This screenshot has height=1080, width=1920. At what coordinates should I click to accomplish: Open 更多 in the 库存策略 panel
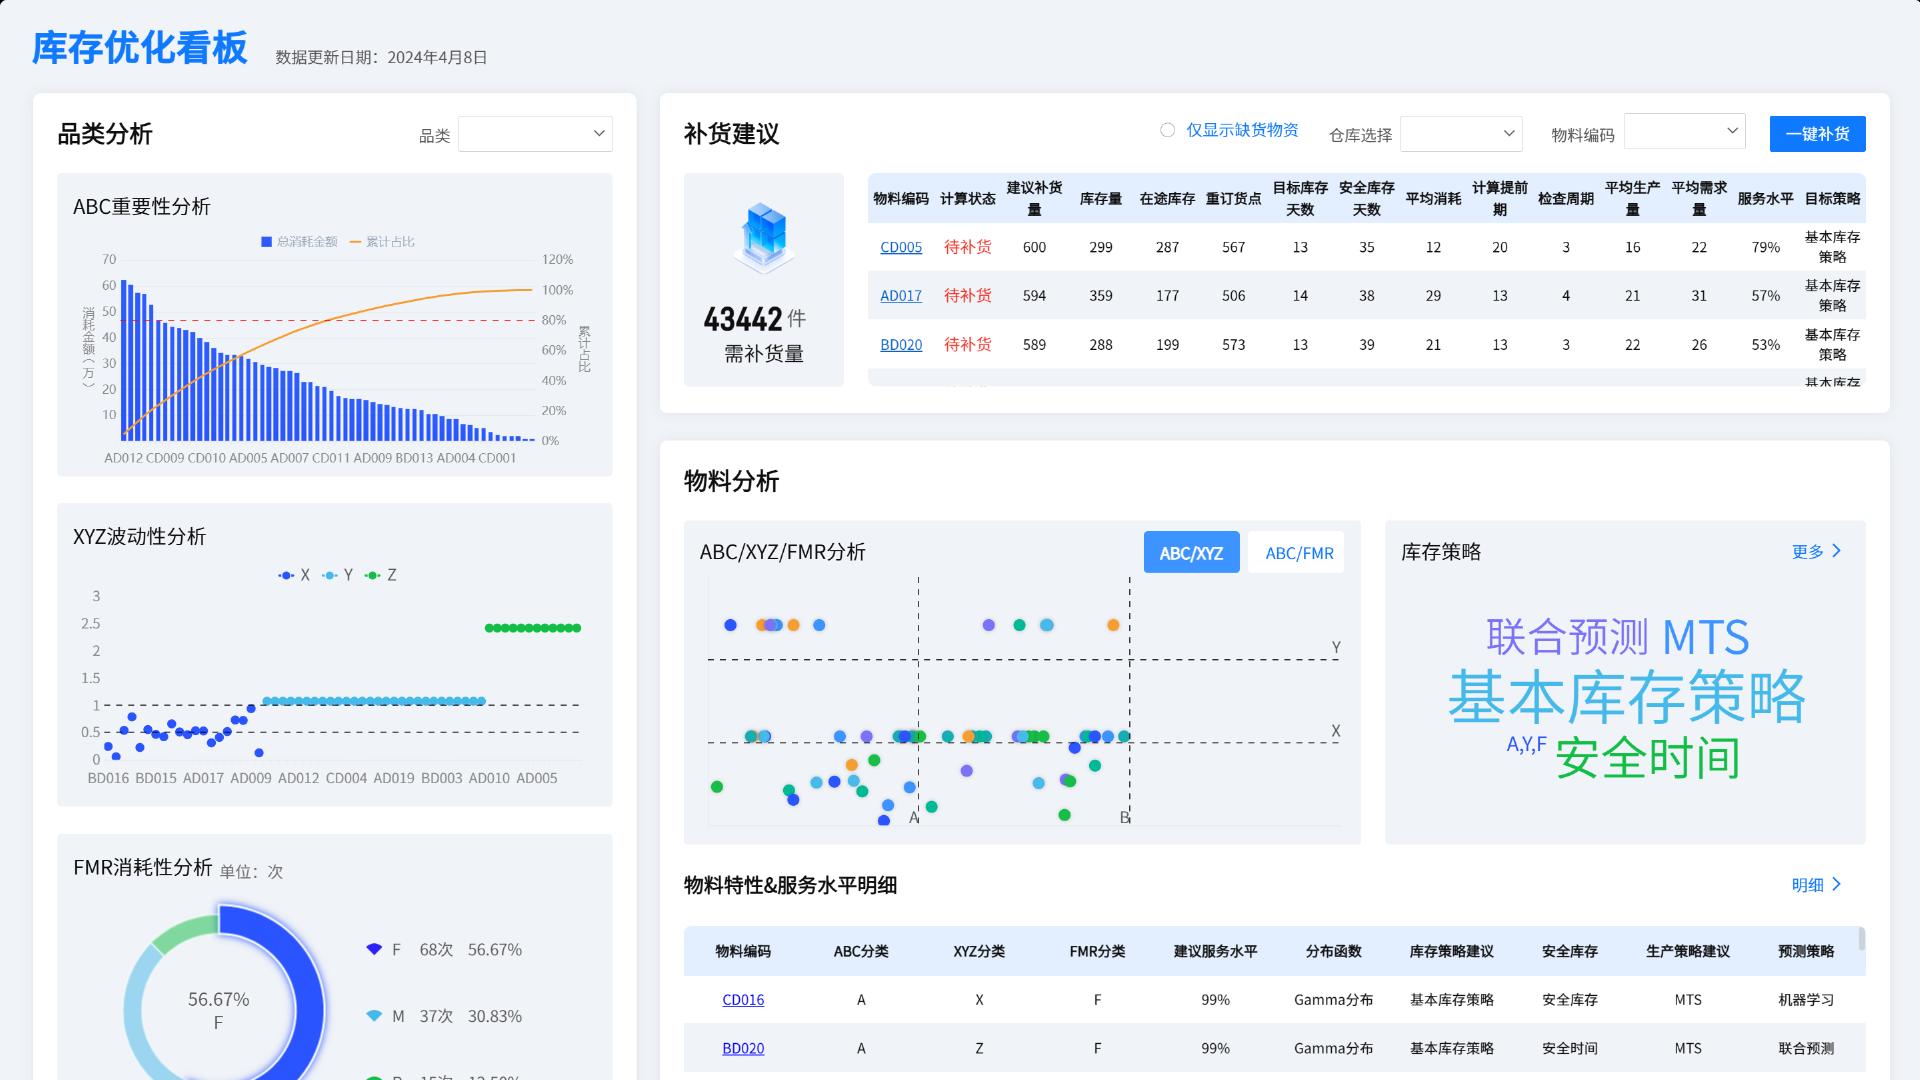pyautogui.click(x=1817, y=551)
